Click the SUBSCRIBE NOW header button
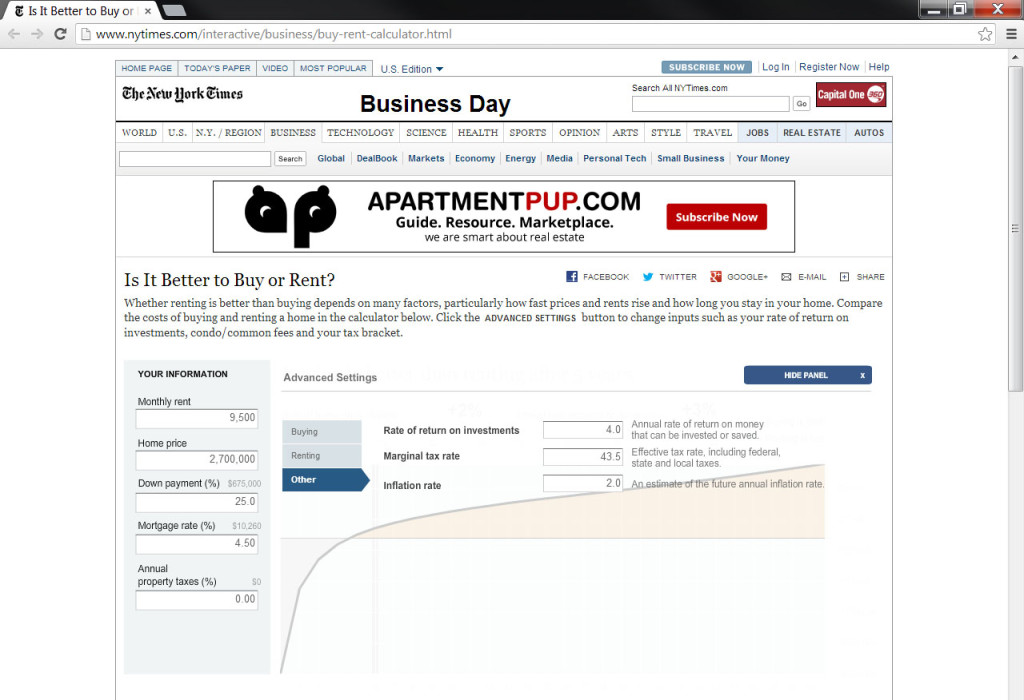Viewport: 1024px width, 700px height. tap(706, 67)
